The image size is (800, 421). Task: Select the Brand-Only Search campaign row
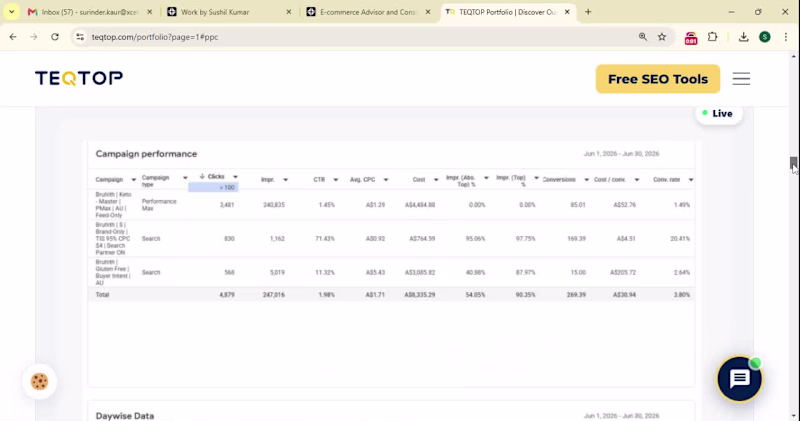click(x=391, y=238)
